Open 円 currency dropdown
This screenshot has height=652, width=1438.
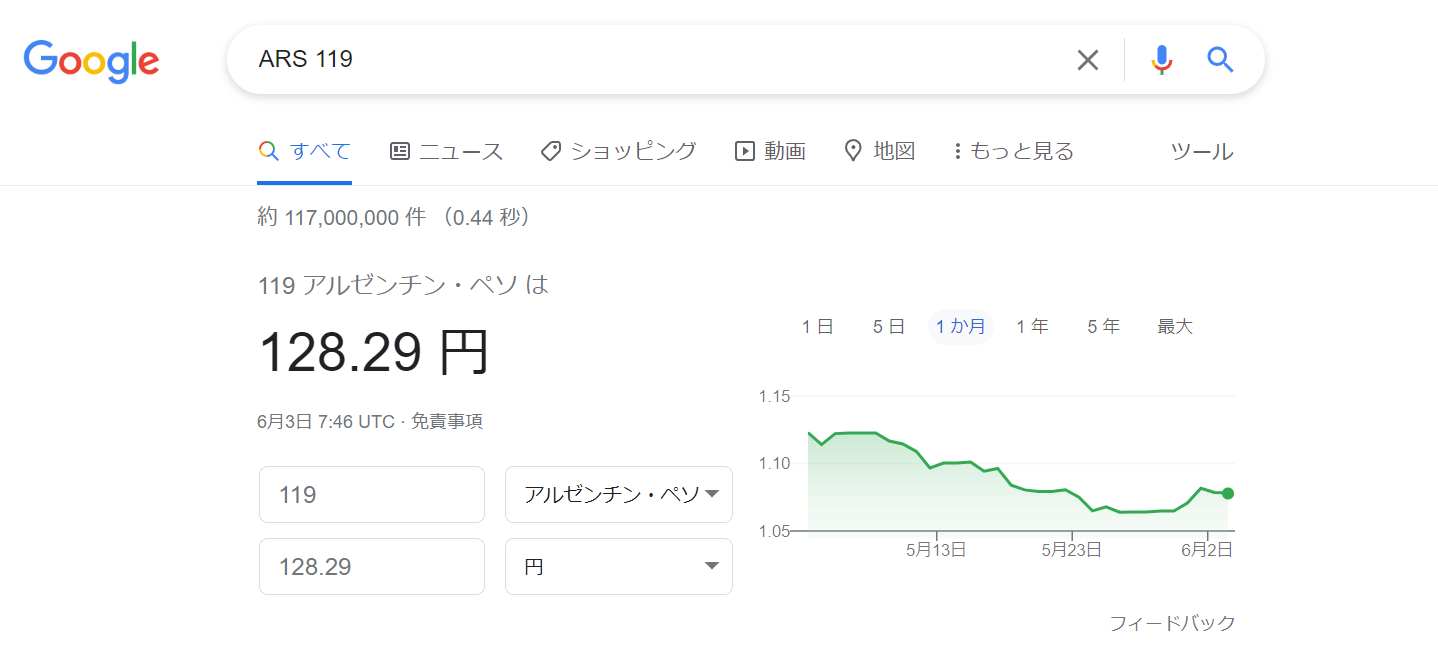click(619, 566)
